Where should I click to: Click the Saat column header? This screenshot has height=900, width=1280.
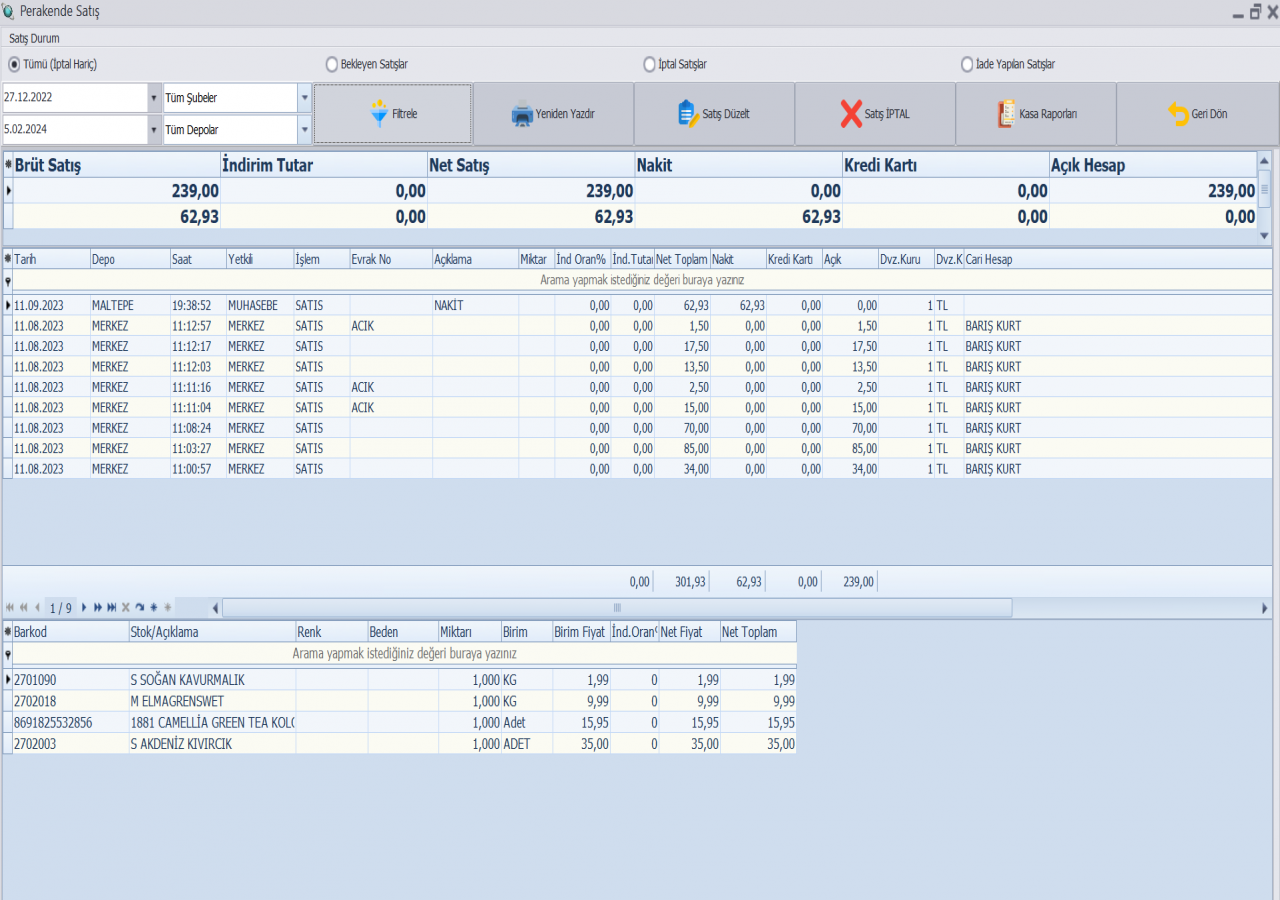[198, 259]
